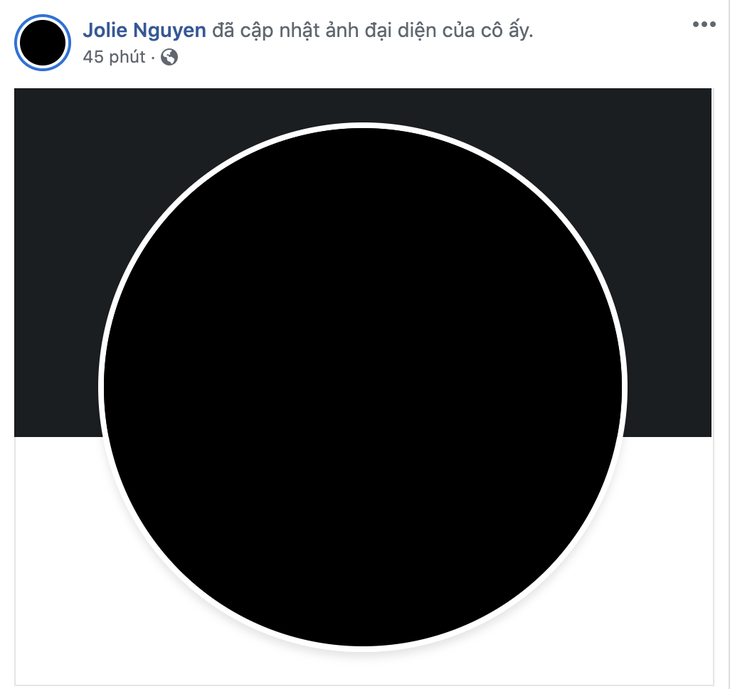Open Jolie Nguyen's small profile avatar
The width and height of the screenshot is (730, 689).
[42, 43]
